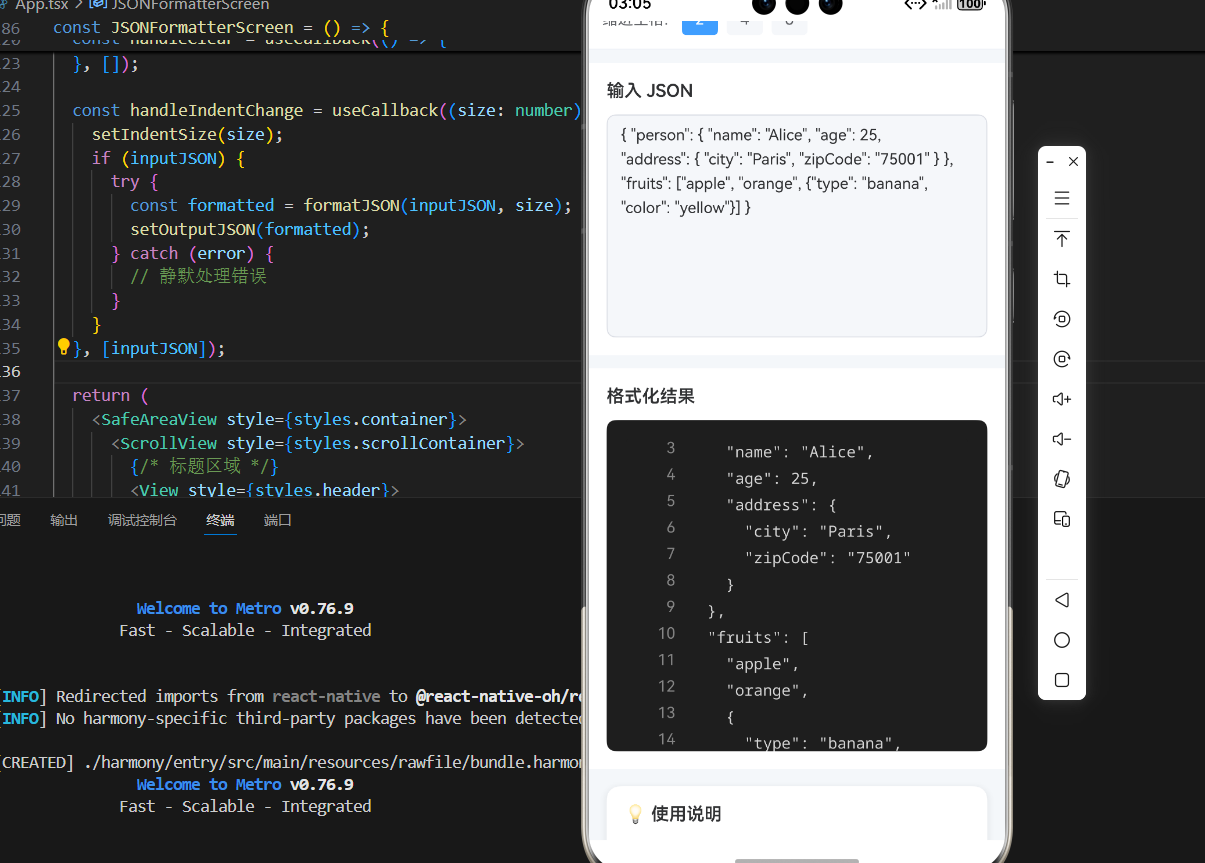Tap the emulator Back triangle button
The height and width of the screenshot is (863, 1205).
coord(1062,600)
